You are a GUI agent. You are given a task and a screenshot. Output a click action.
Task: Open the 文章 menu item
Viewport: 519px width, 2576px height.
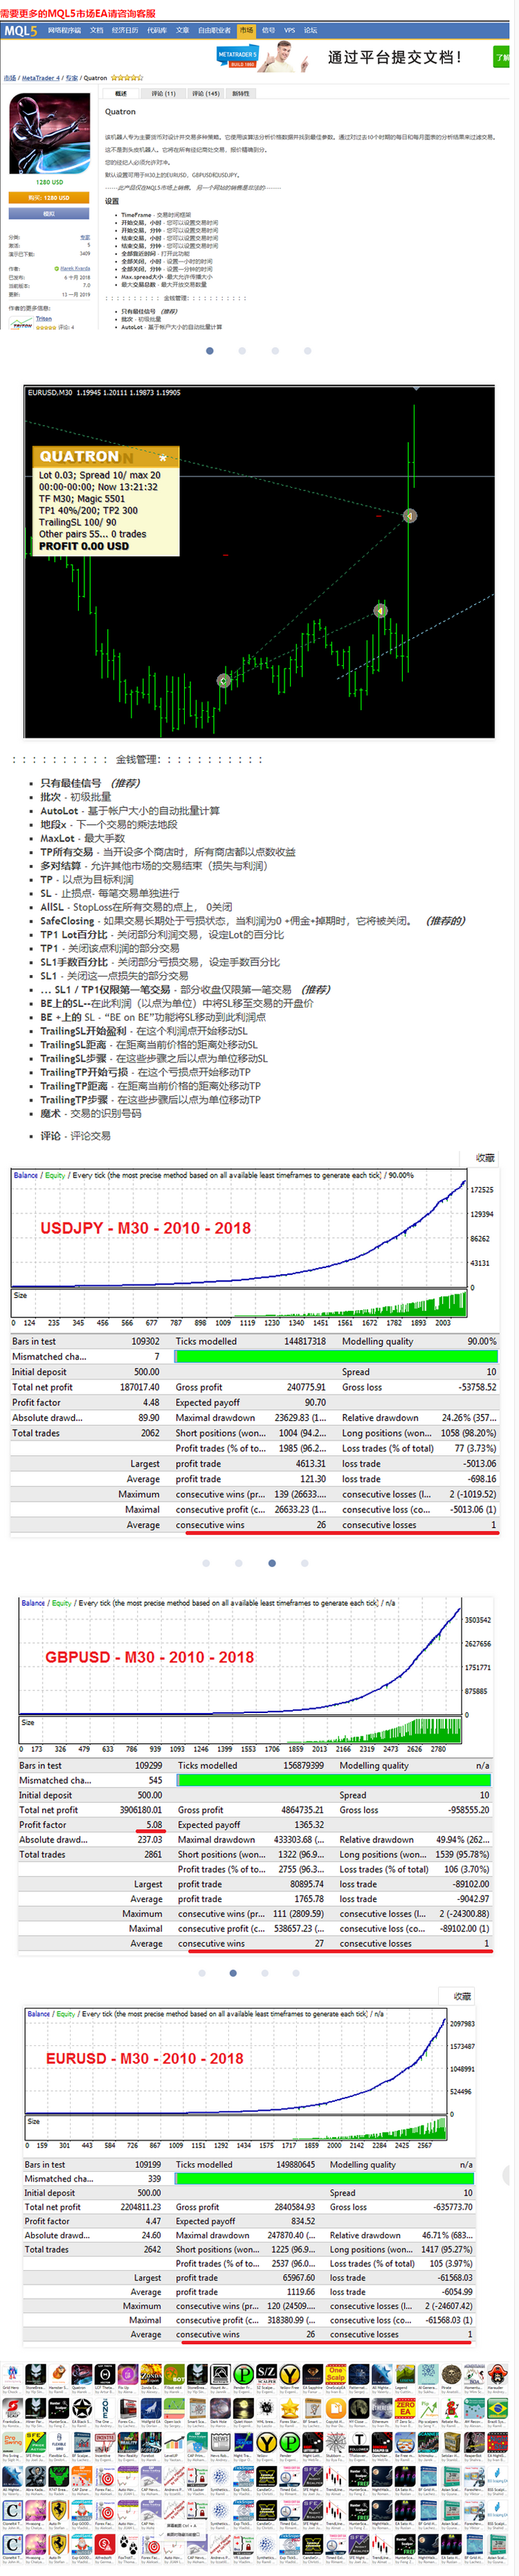coord(183,30)
